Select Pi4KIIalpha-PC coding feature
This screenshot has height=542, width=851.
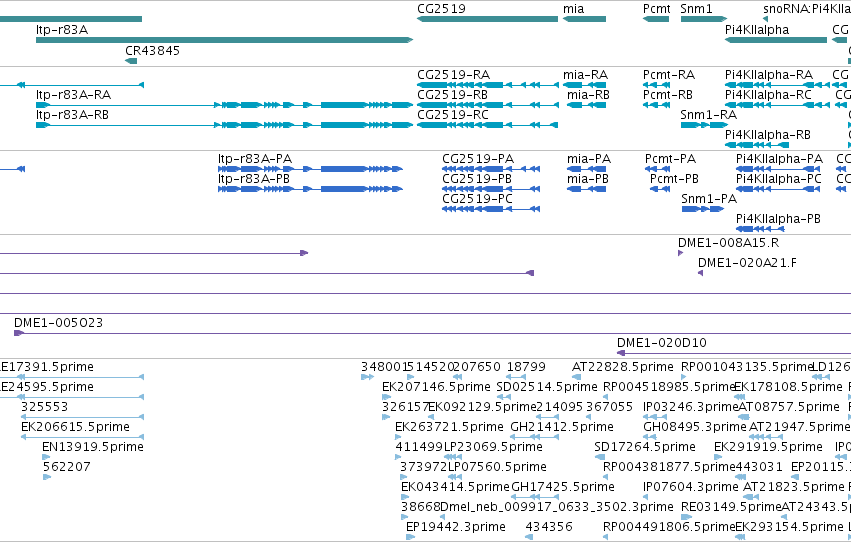(x=778, y=189)
